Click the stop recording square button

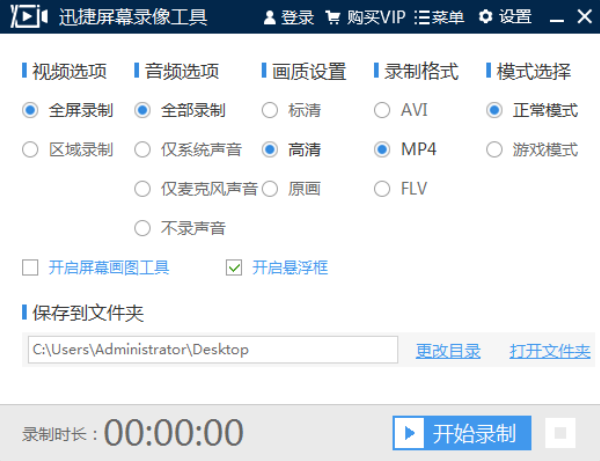click(x=560, y=433)
